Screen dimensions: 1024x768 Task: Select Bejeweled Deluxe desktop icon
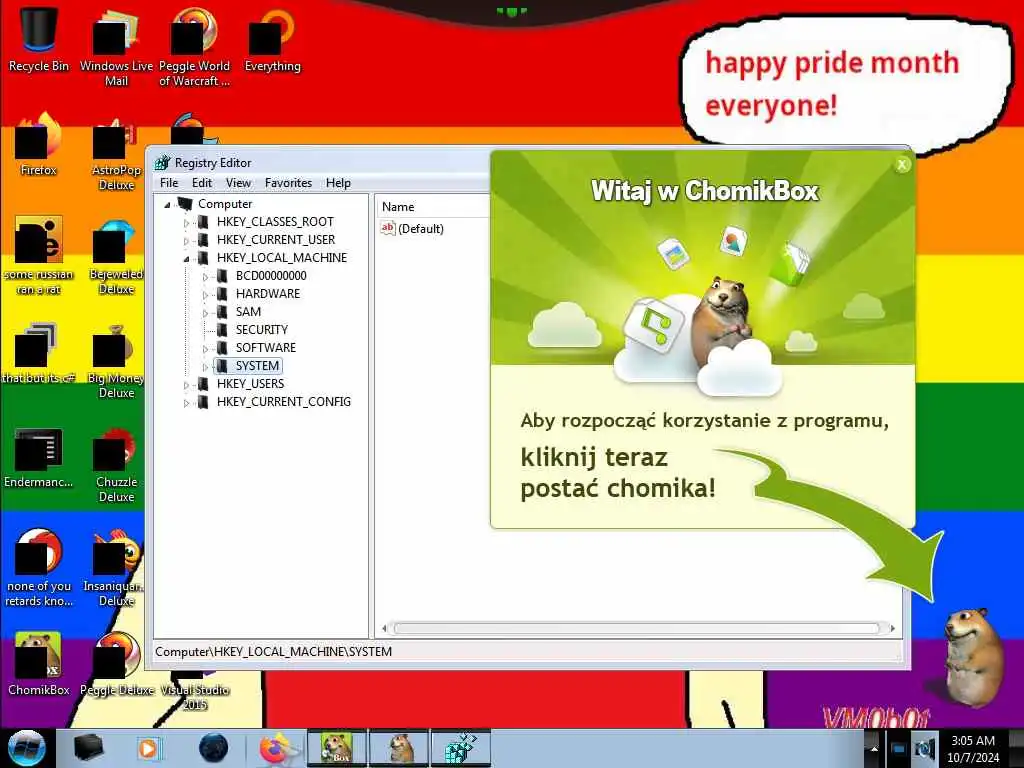click(116, 255)
